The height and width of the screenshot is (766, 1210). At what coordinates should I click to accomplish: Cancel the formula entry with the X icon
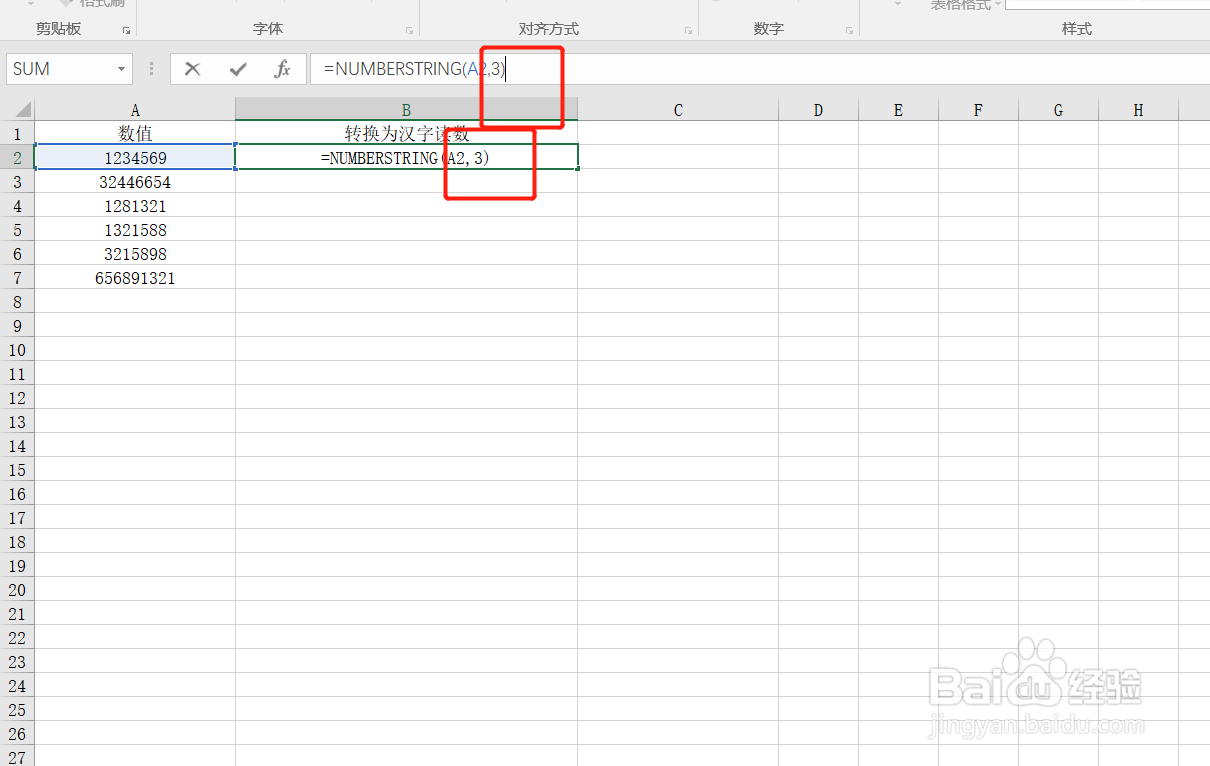click(193, 69)
